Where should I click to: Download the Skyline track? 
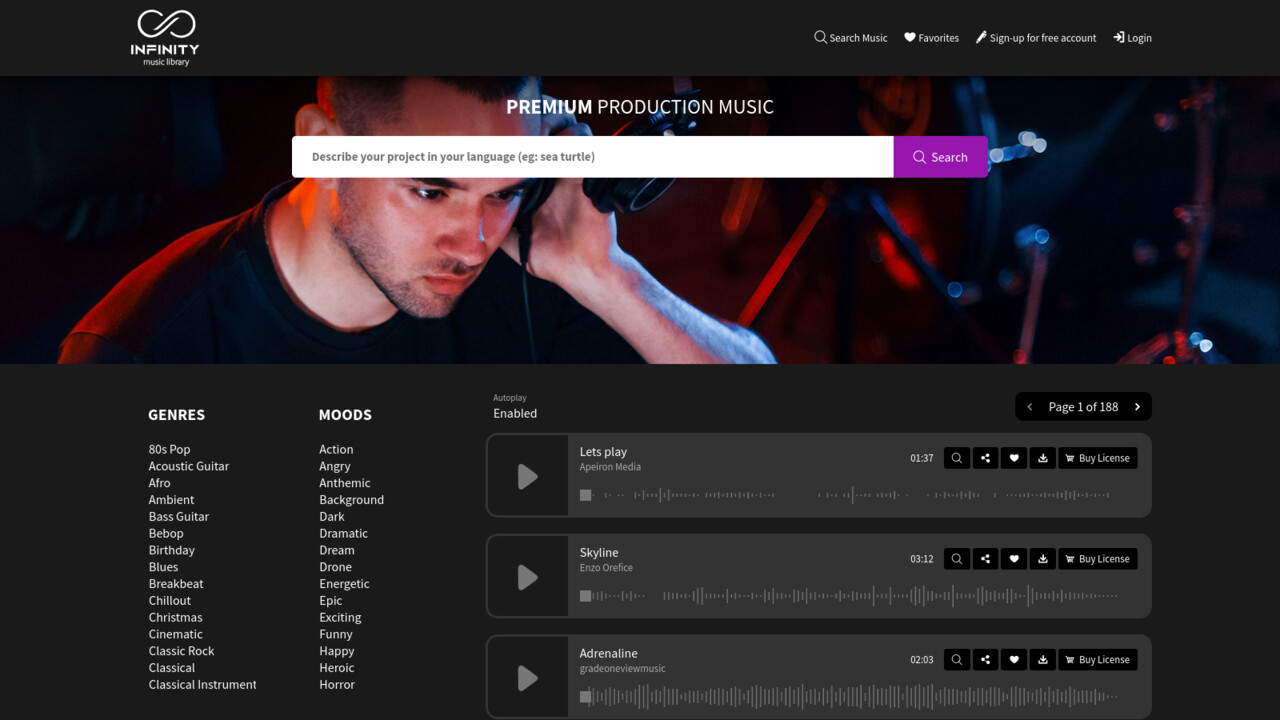pos(1043,559)
